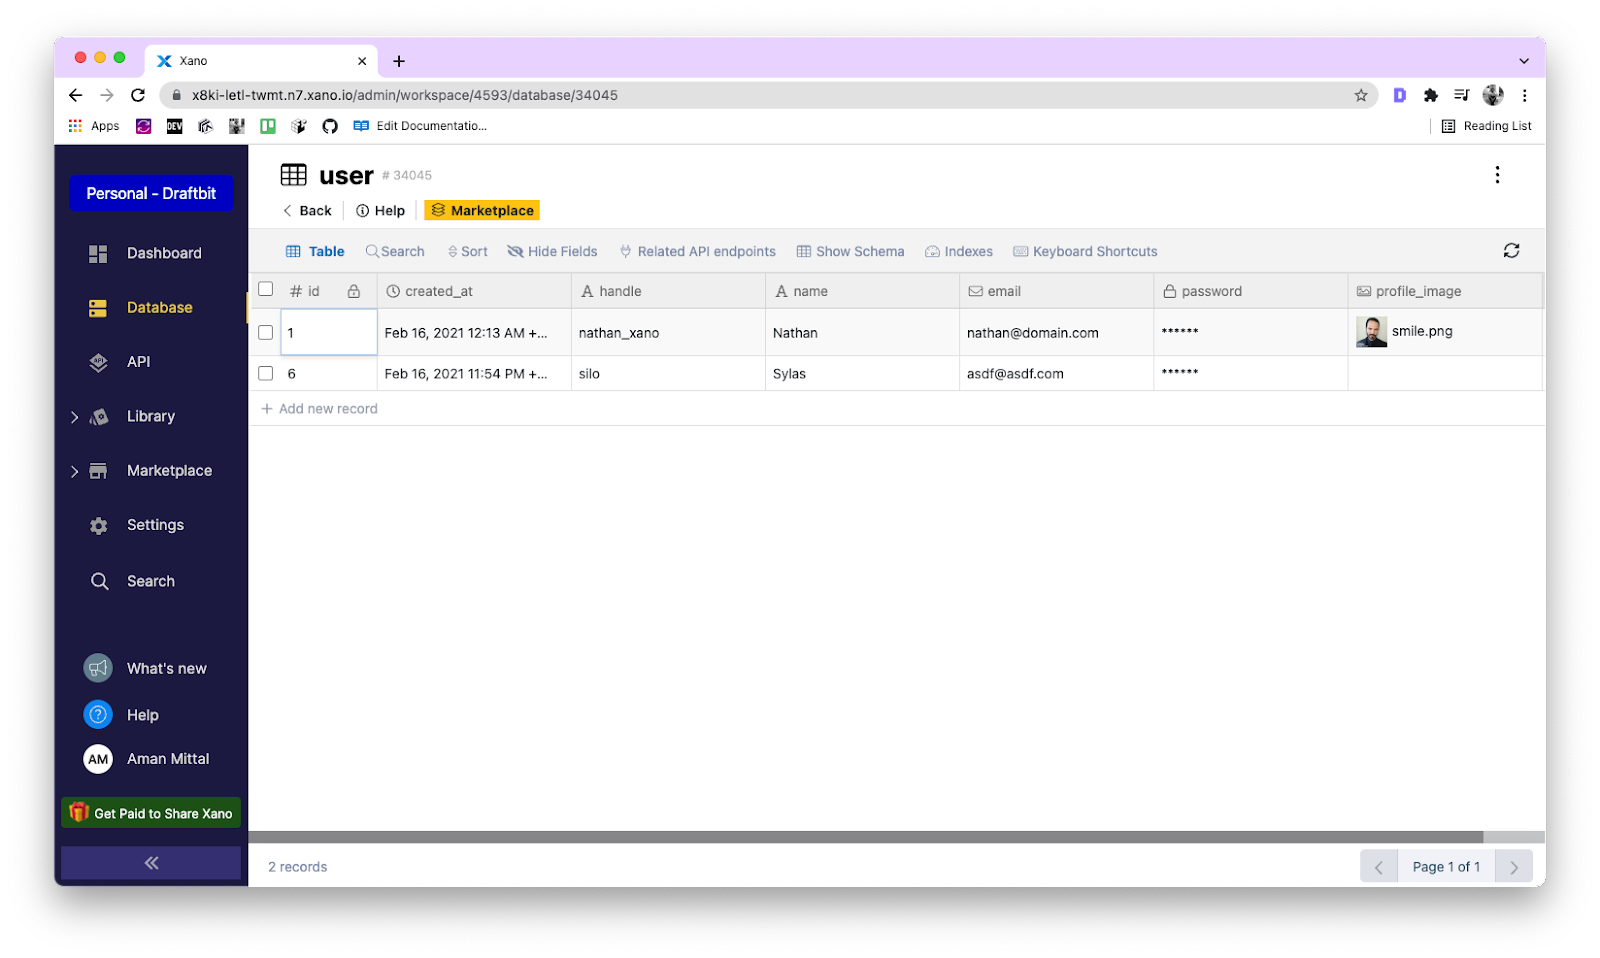Click the horizontal table scrollbar
This screenshot has width=1600, height=958.
865,837
